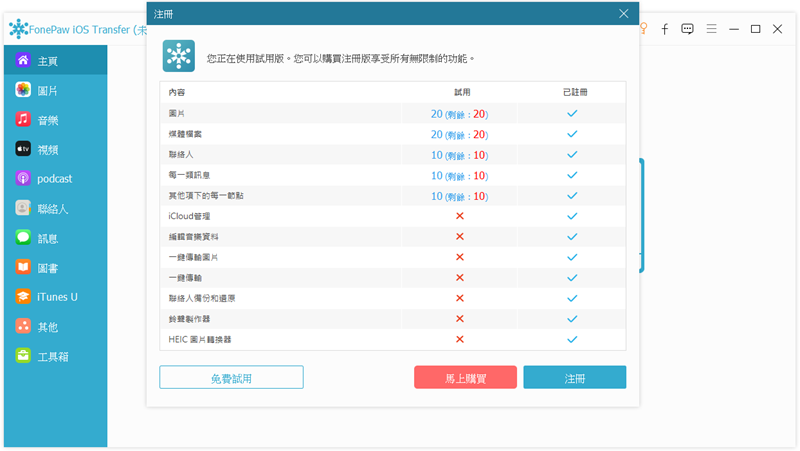The width and height of the screenshot is (800, 451).
Task: Click the snowflake app icon in dialog
Action: click(x=179, y=56)
